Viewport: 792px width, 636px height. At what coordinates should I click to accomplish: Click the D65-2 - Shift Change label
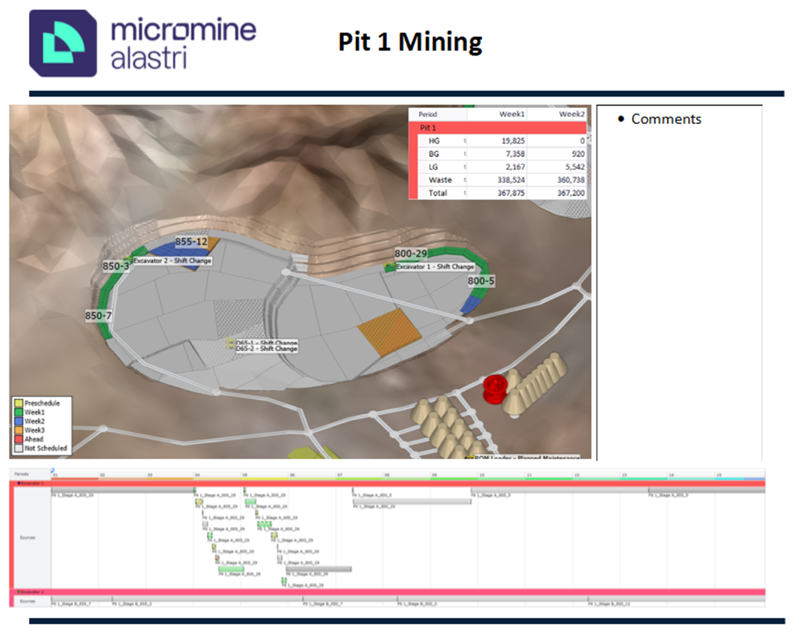point(267,349)
